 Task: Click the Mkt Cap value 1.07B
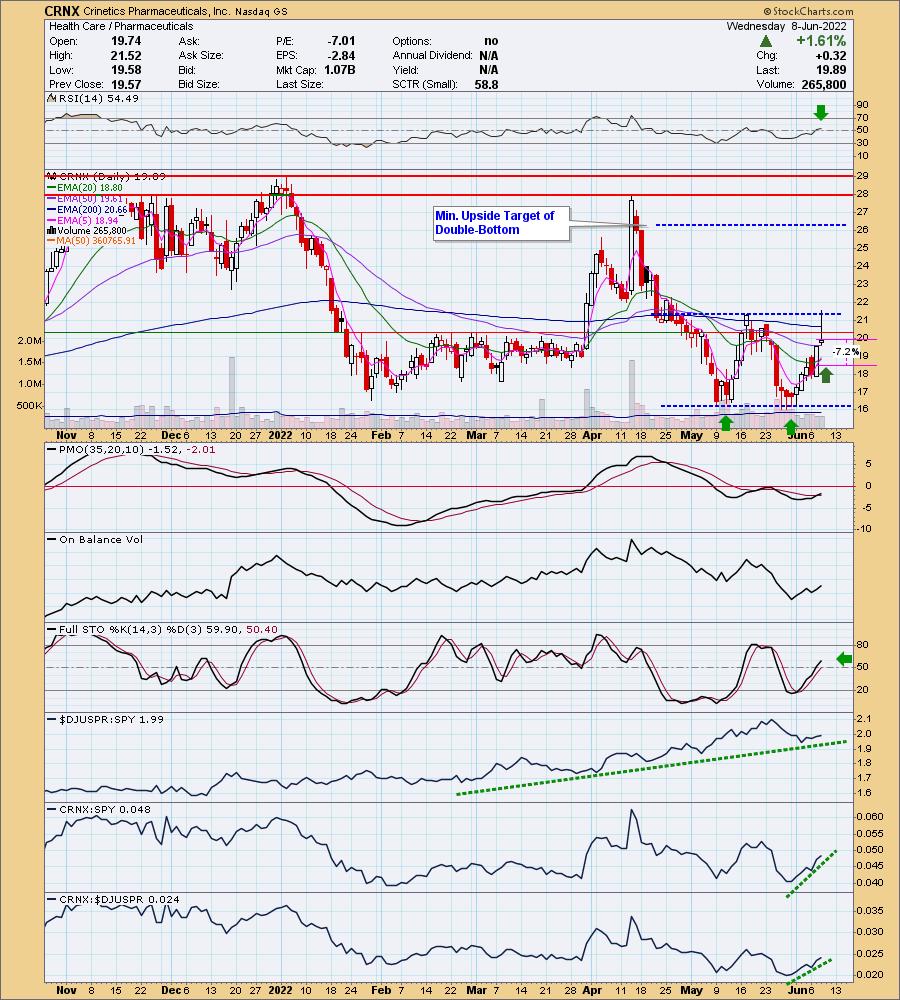click(339, 70)
